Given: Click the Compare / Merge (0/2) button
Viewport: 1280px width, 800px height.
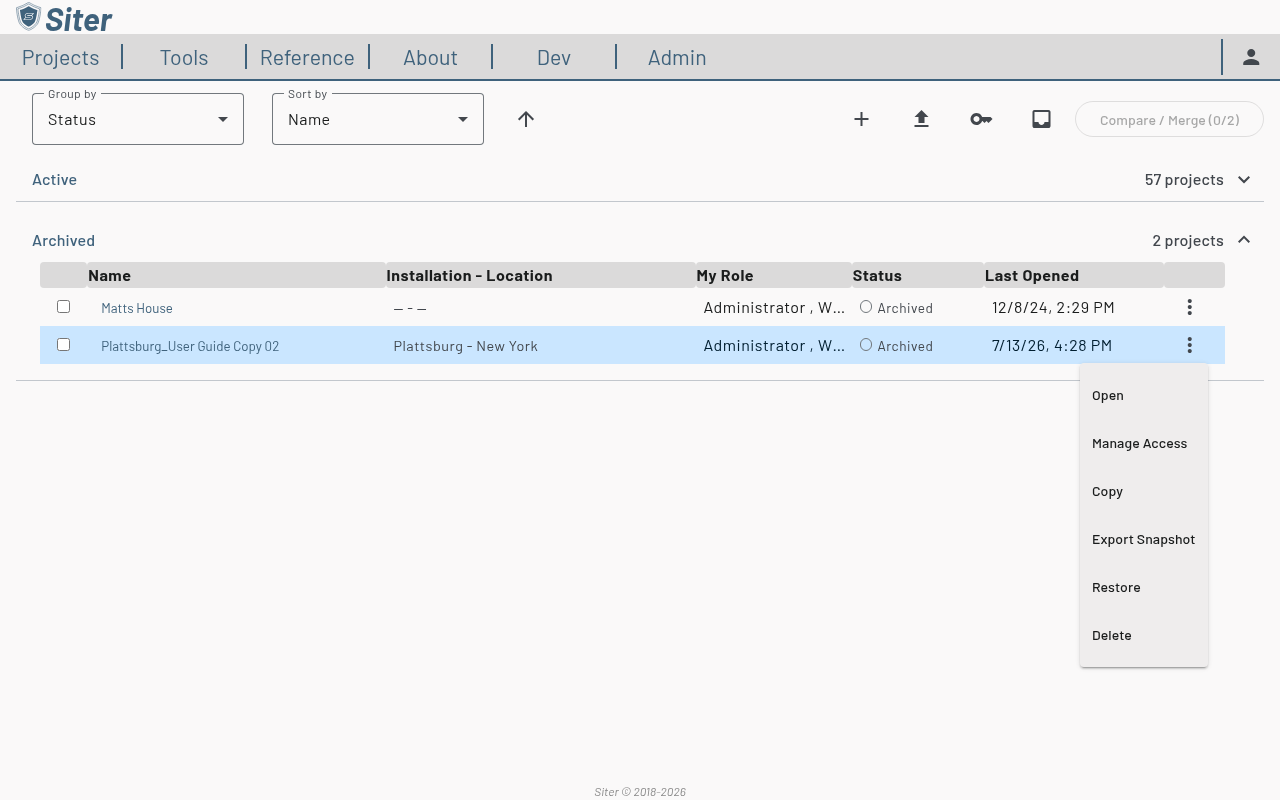Looking at the screenshot, I should tap(1169, 120).
